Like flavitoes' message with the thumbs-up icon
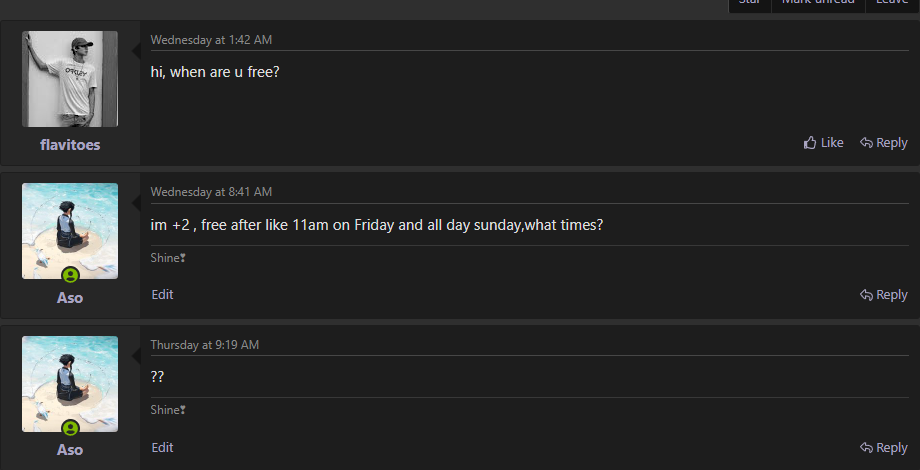Viewport: 920px width, 470px height. (x=824, y=143)
